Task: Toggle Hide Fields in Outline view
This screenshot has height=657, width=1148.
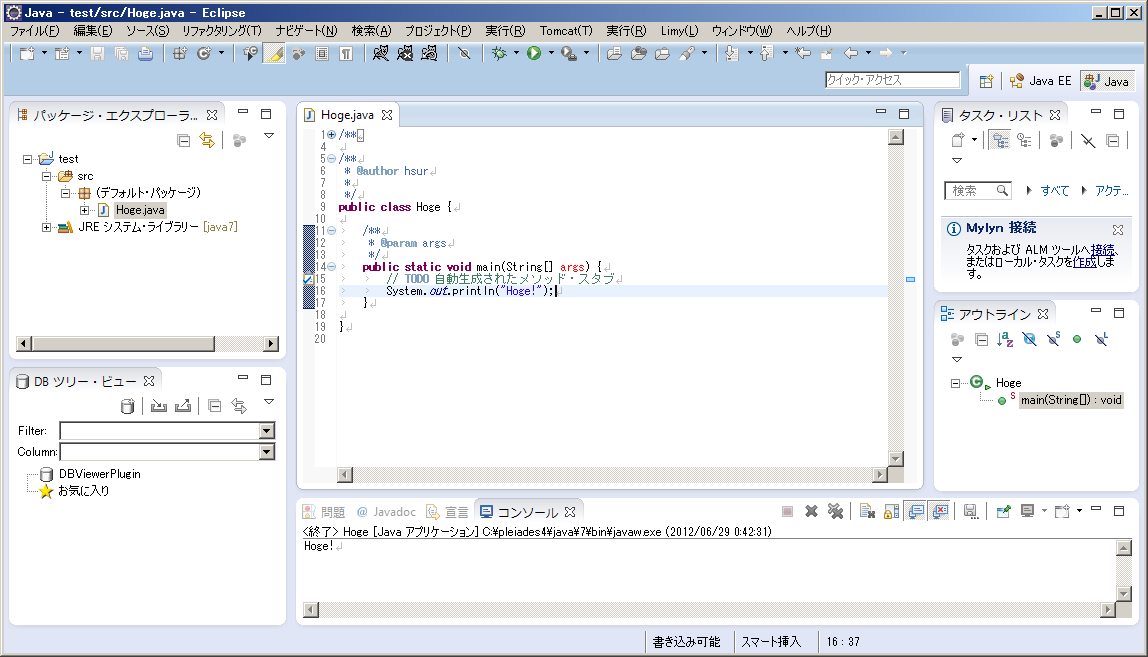Action: (1029, 340)
